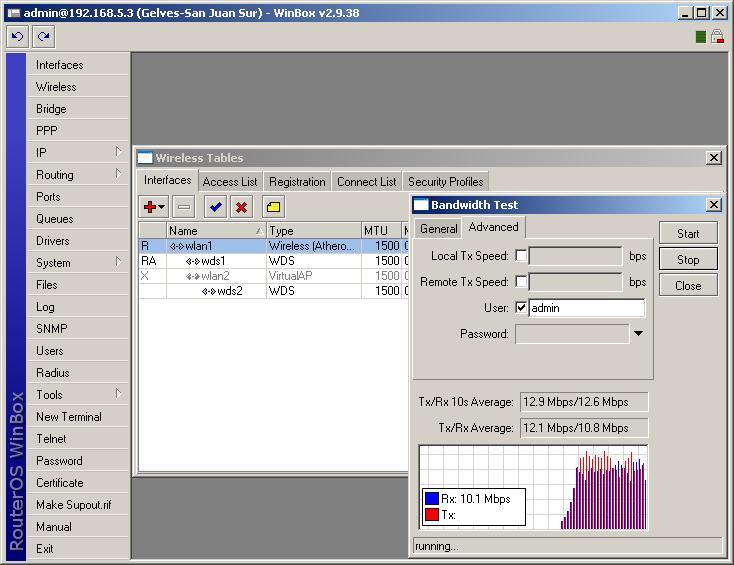
Task: Click the User field containing admin
Action: coord(587,308)
